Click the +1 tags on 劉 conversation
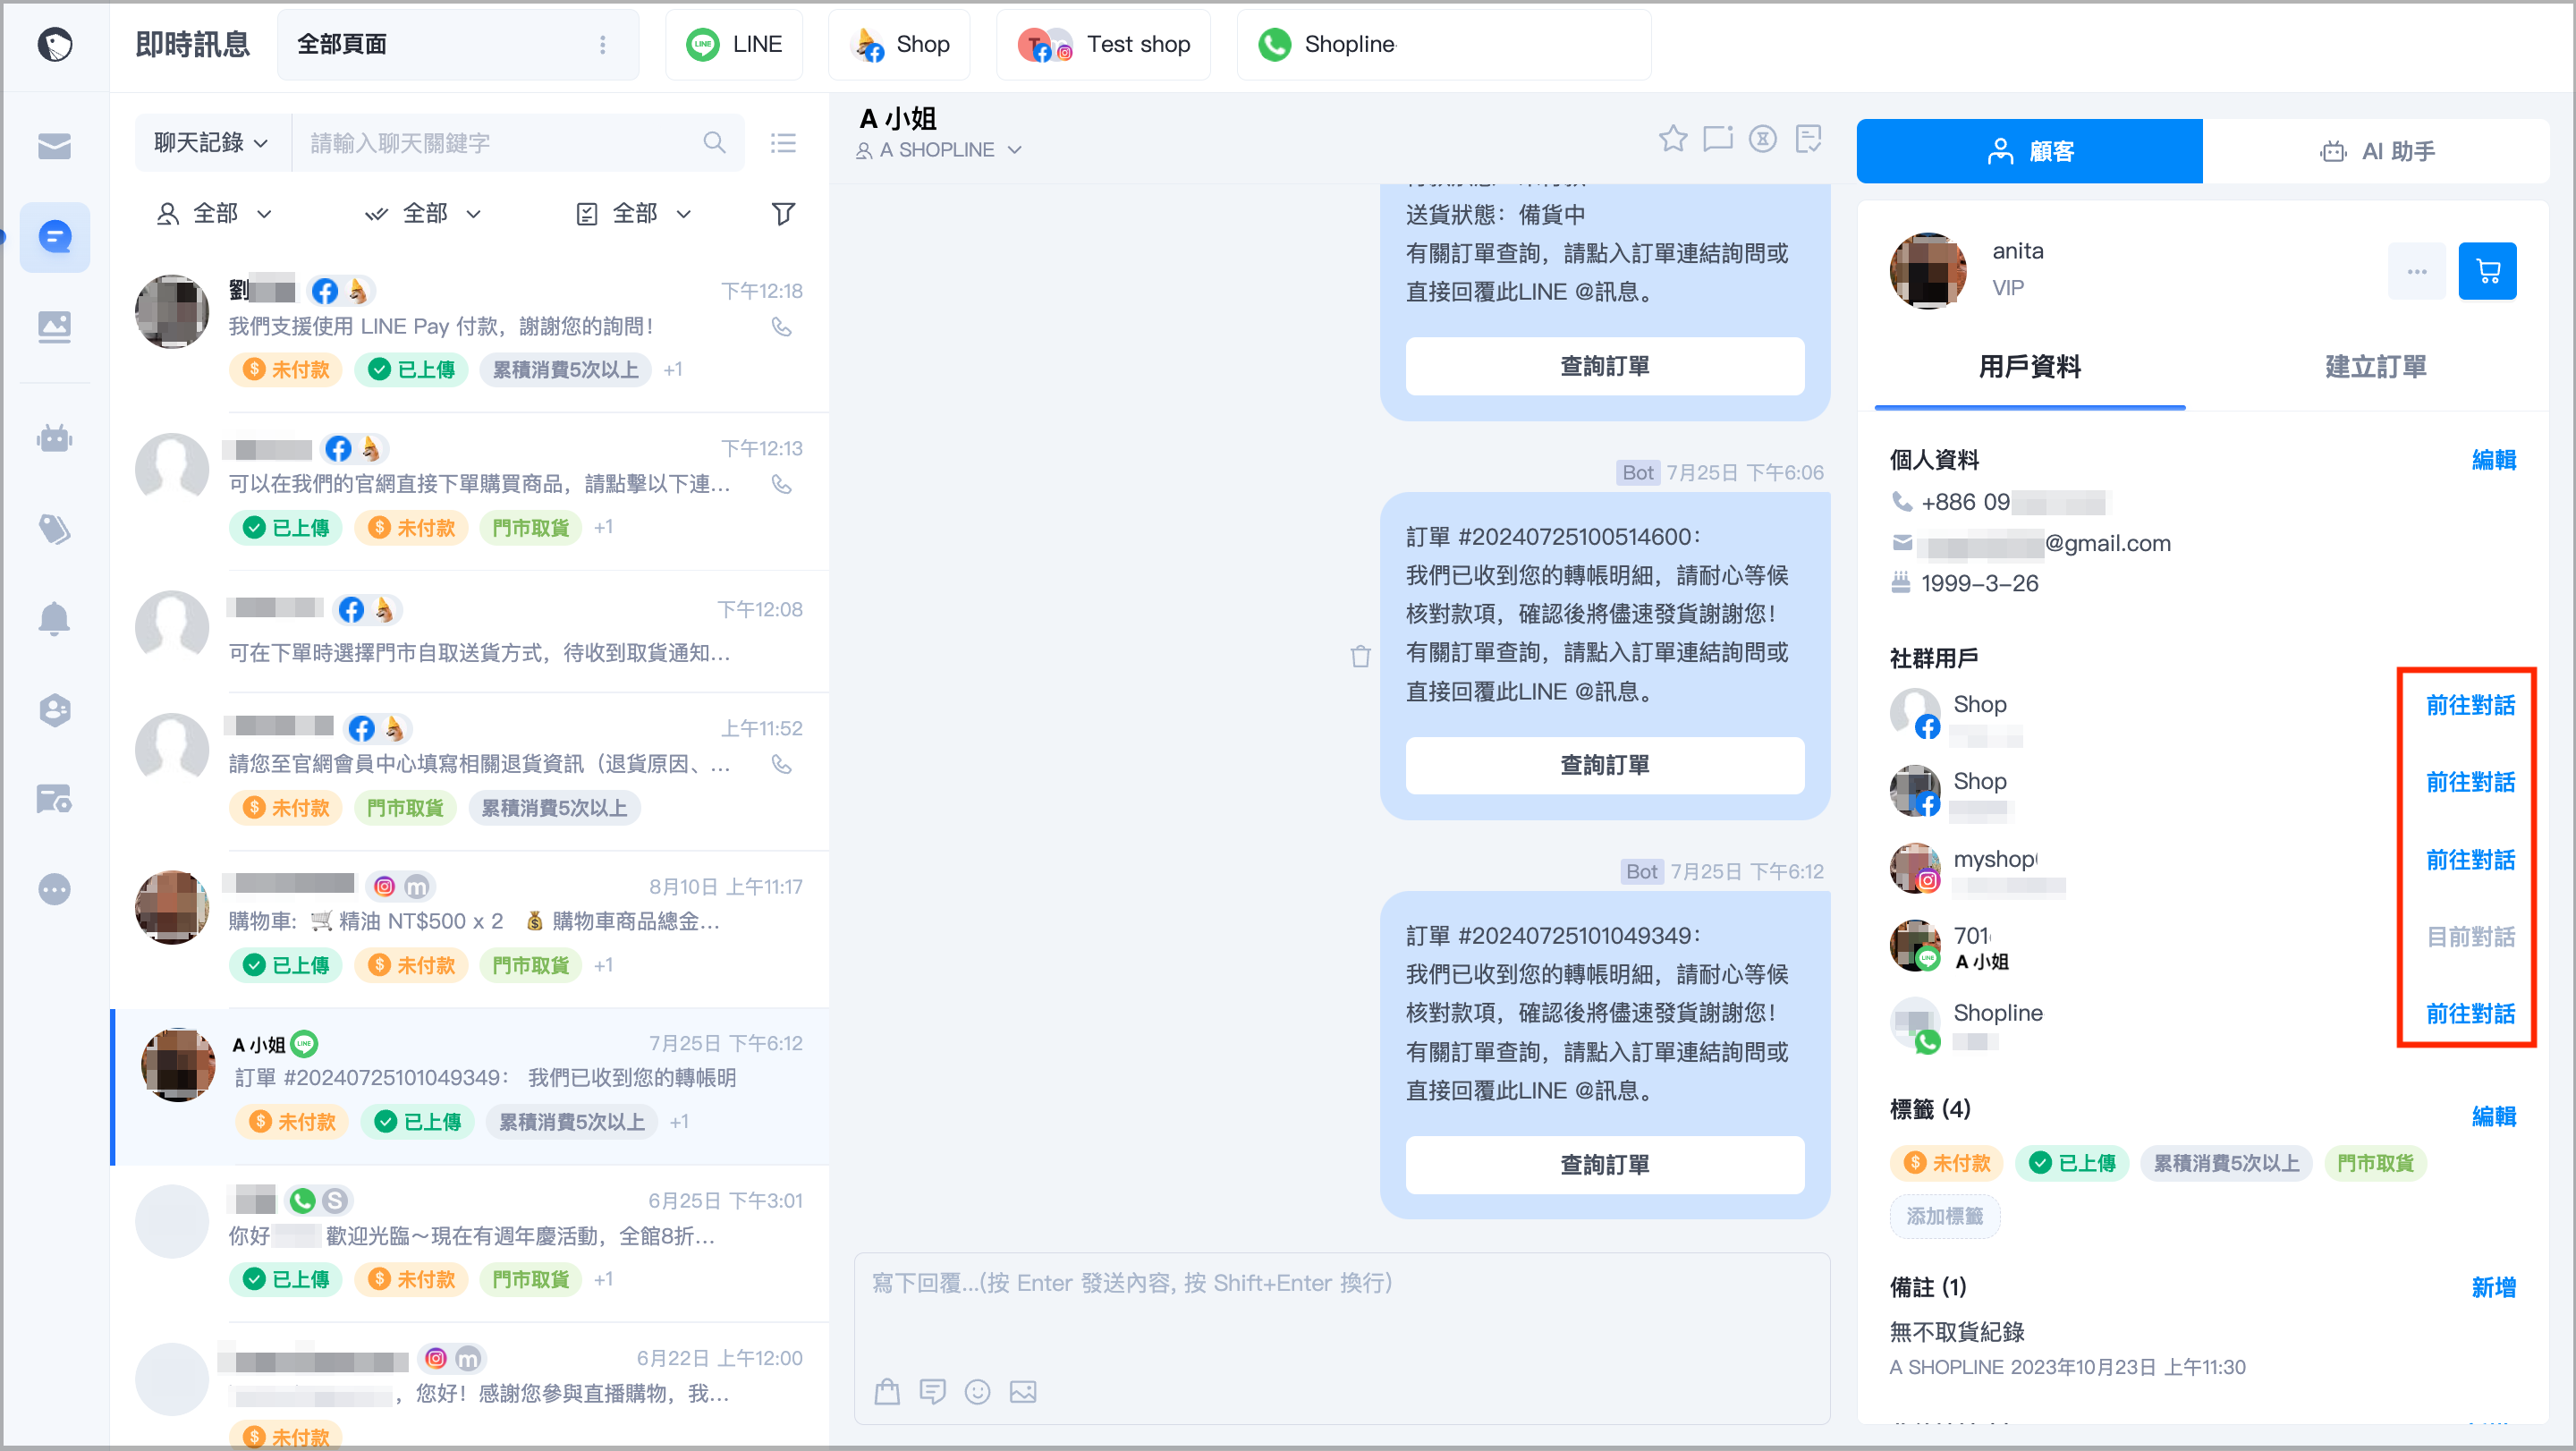Image resolution: width=2576 pixels, height=1451 pixels. pyautogui.click(x=672, y=369)
